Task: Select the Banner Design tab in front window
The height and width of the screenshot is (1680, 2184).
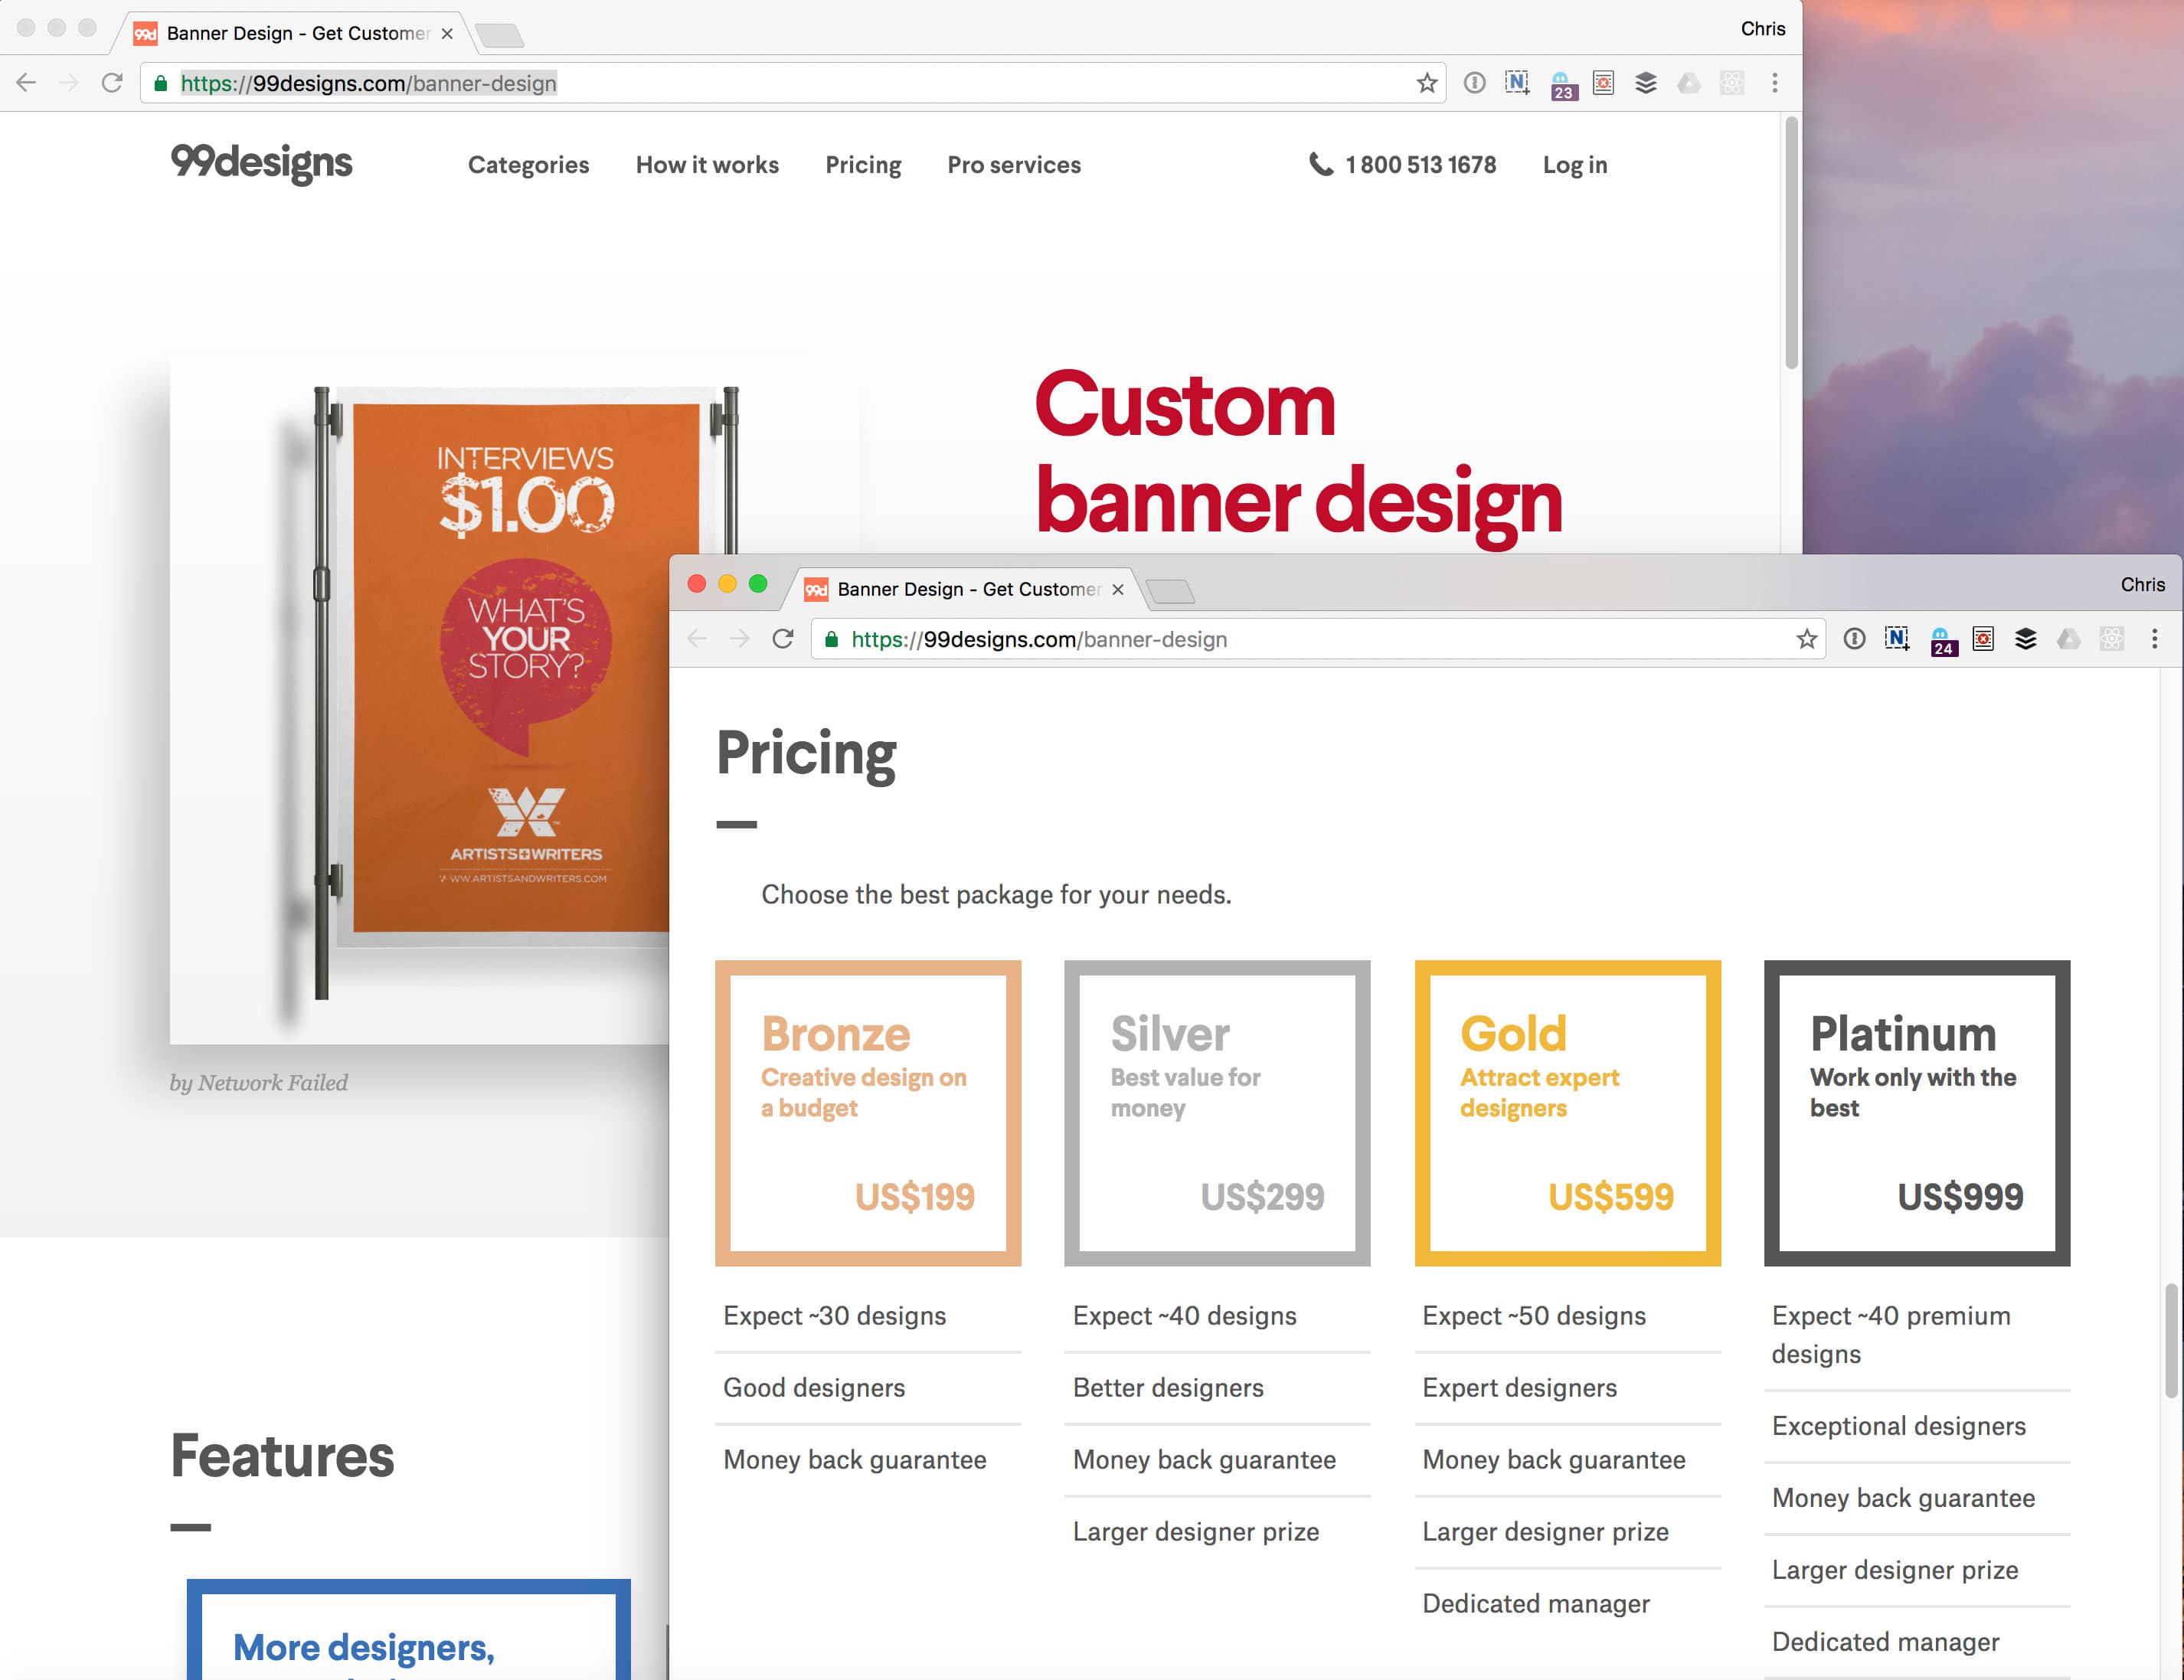Action: [965, 589]
